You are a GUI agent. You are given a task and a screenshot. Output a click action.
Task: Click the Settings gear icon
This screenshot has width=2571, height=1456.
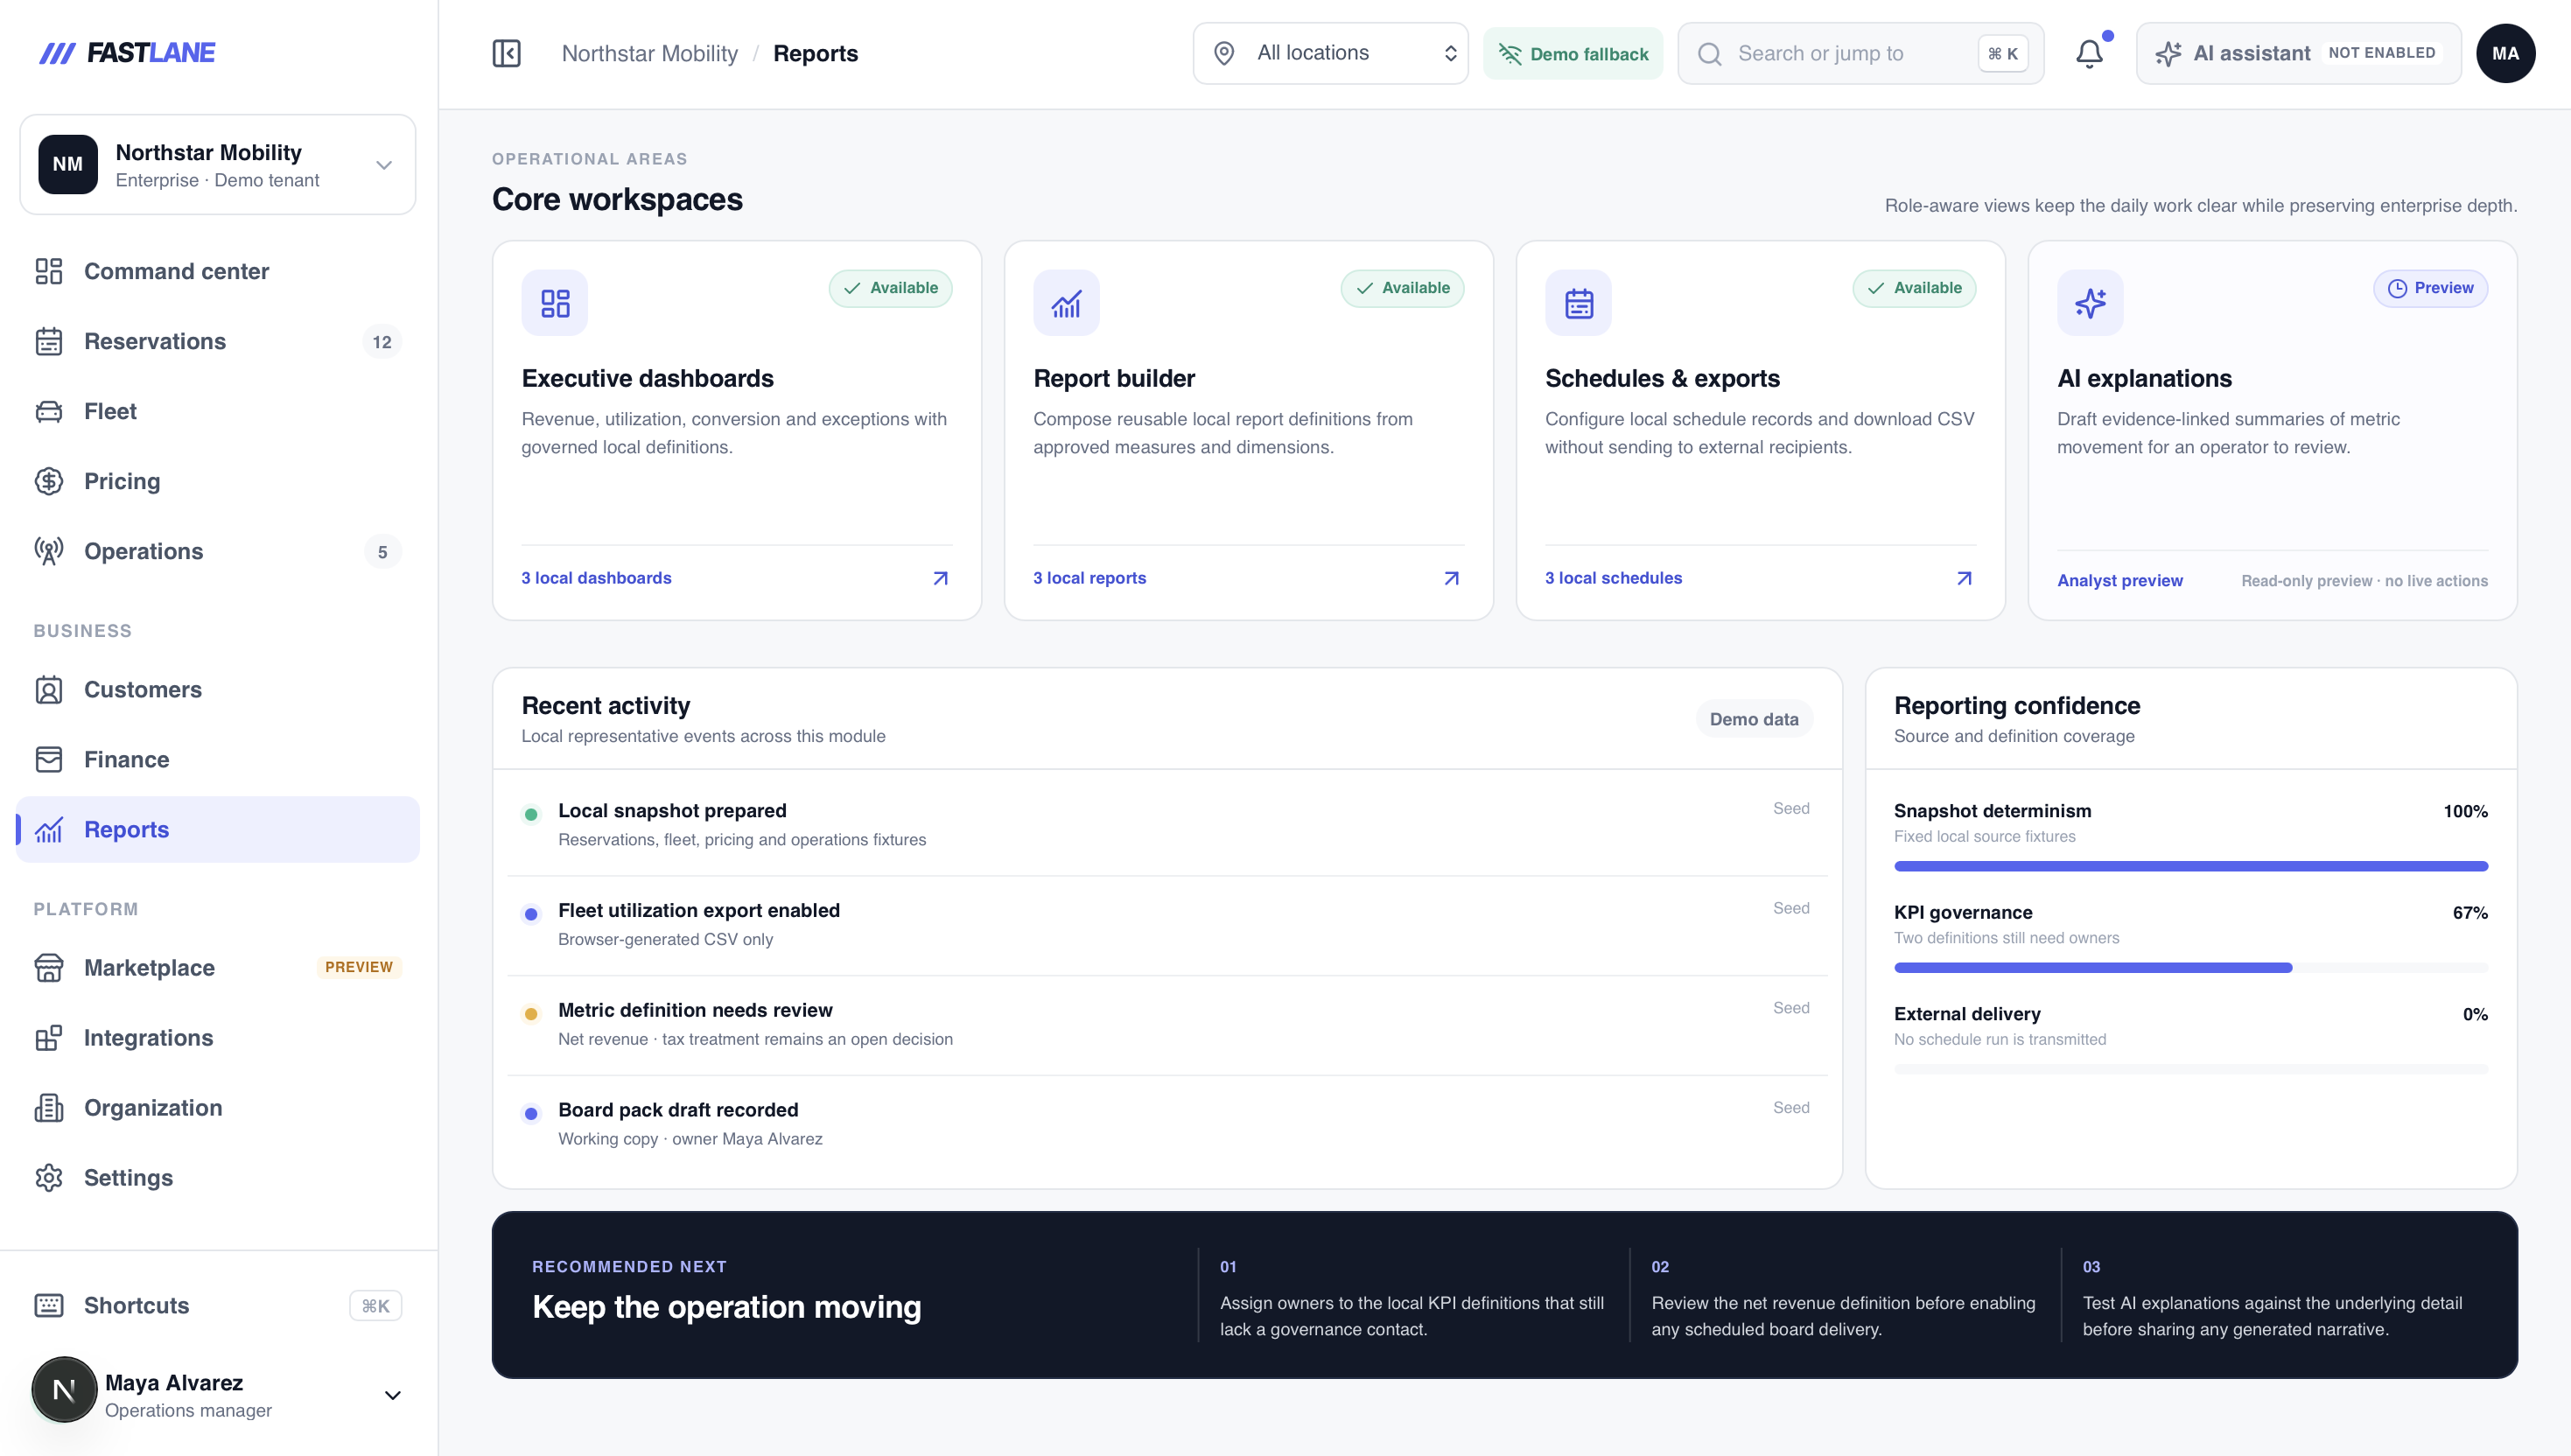click(49, 1177)
